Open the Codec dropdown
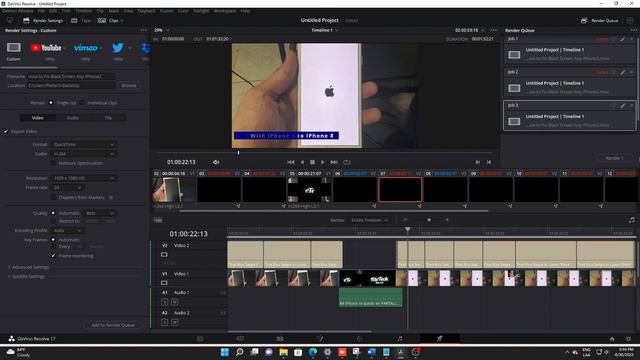Viewport: 640px width, 360px height. tap(84, 154)
